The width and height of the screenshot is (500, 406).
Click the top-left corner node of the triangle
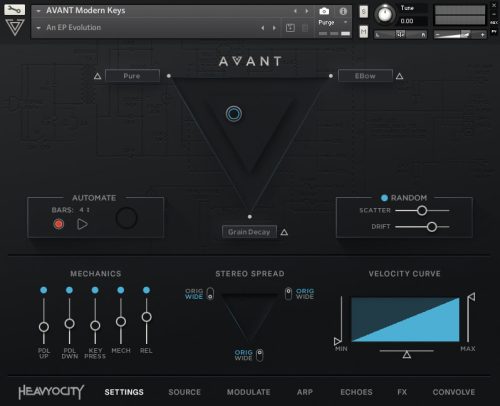coord(169,76)
